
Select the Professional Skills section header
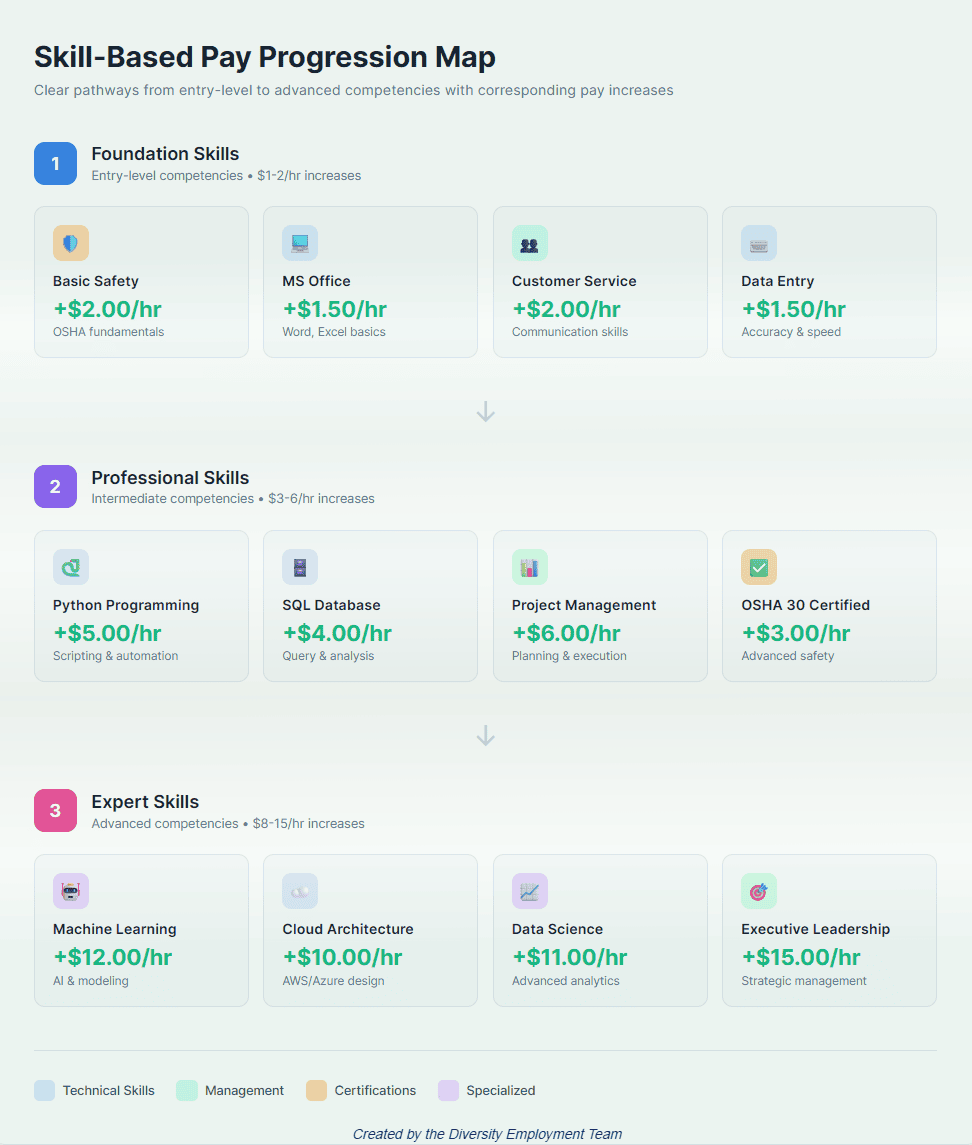click(170, 478)
